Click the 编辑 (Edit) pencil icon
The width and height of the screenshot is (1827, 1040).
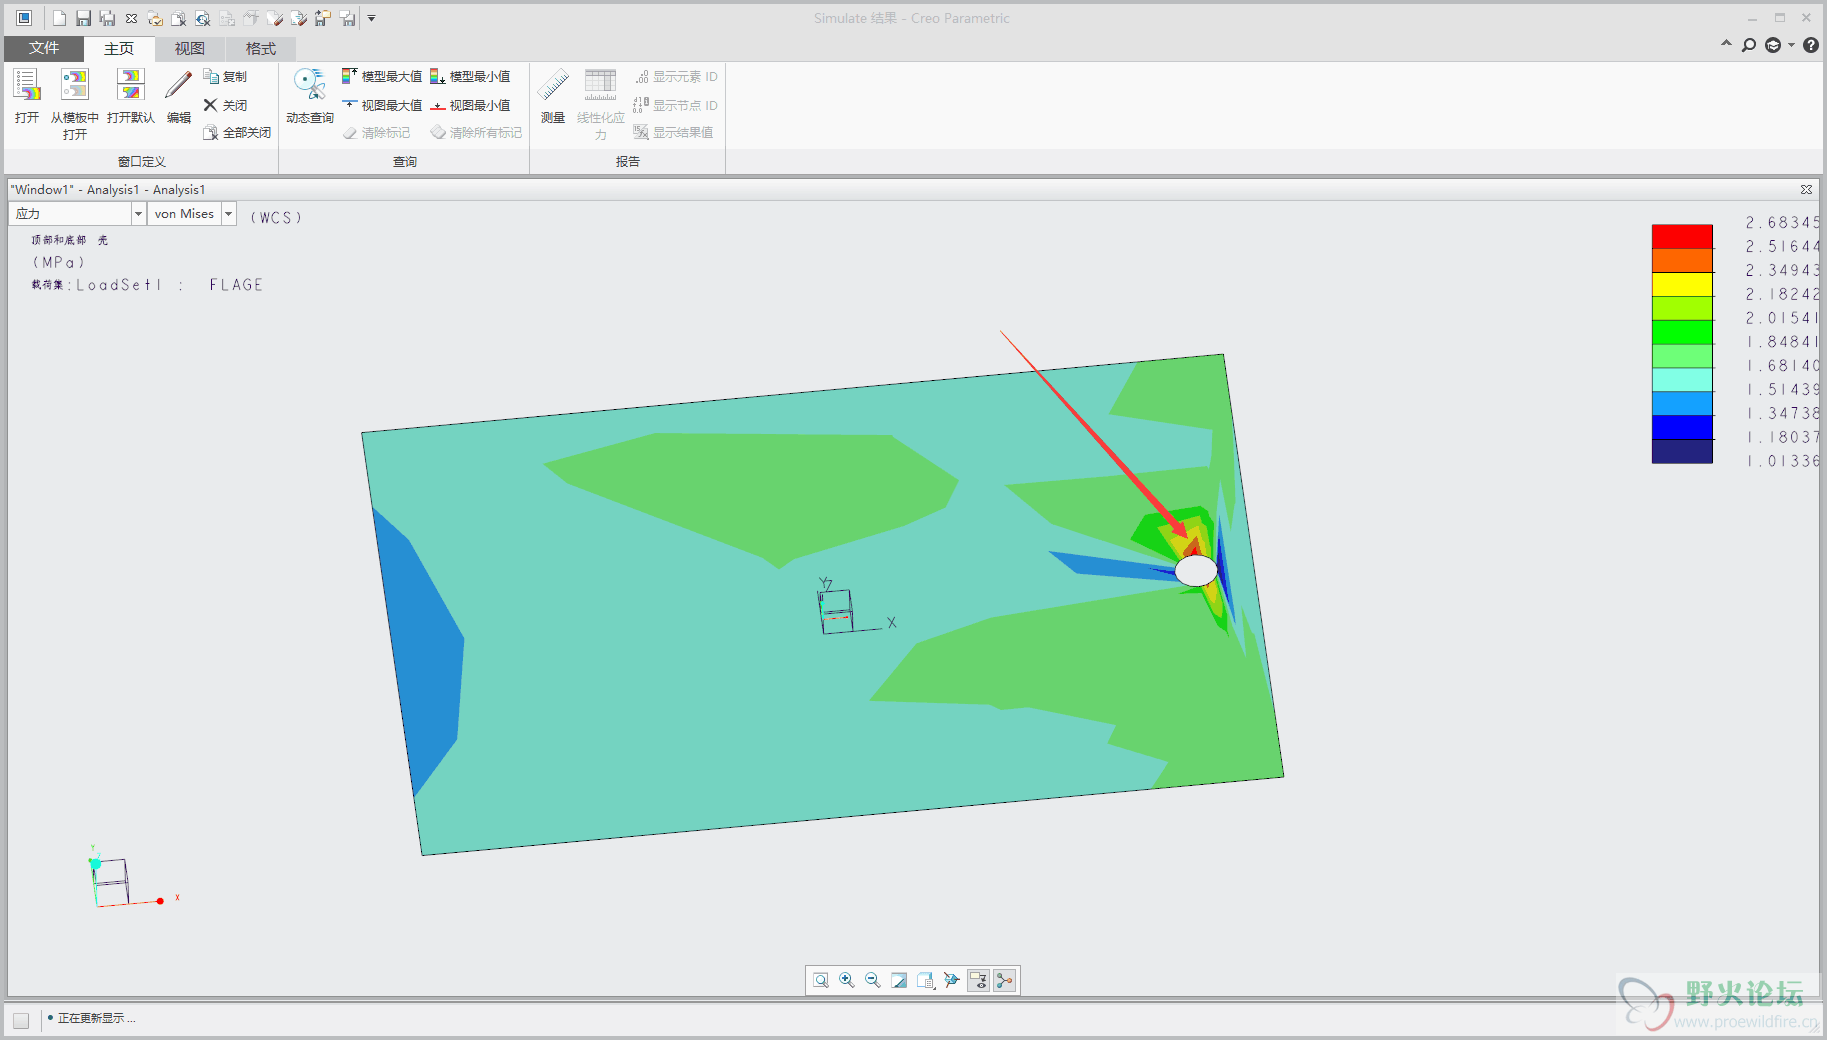179,86
